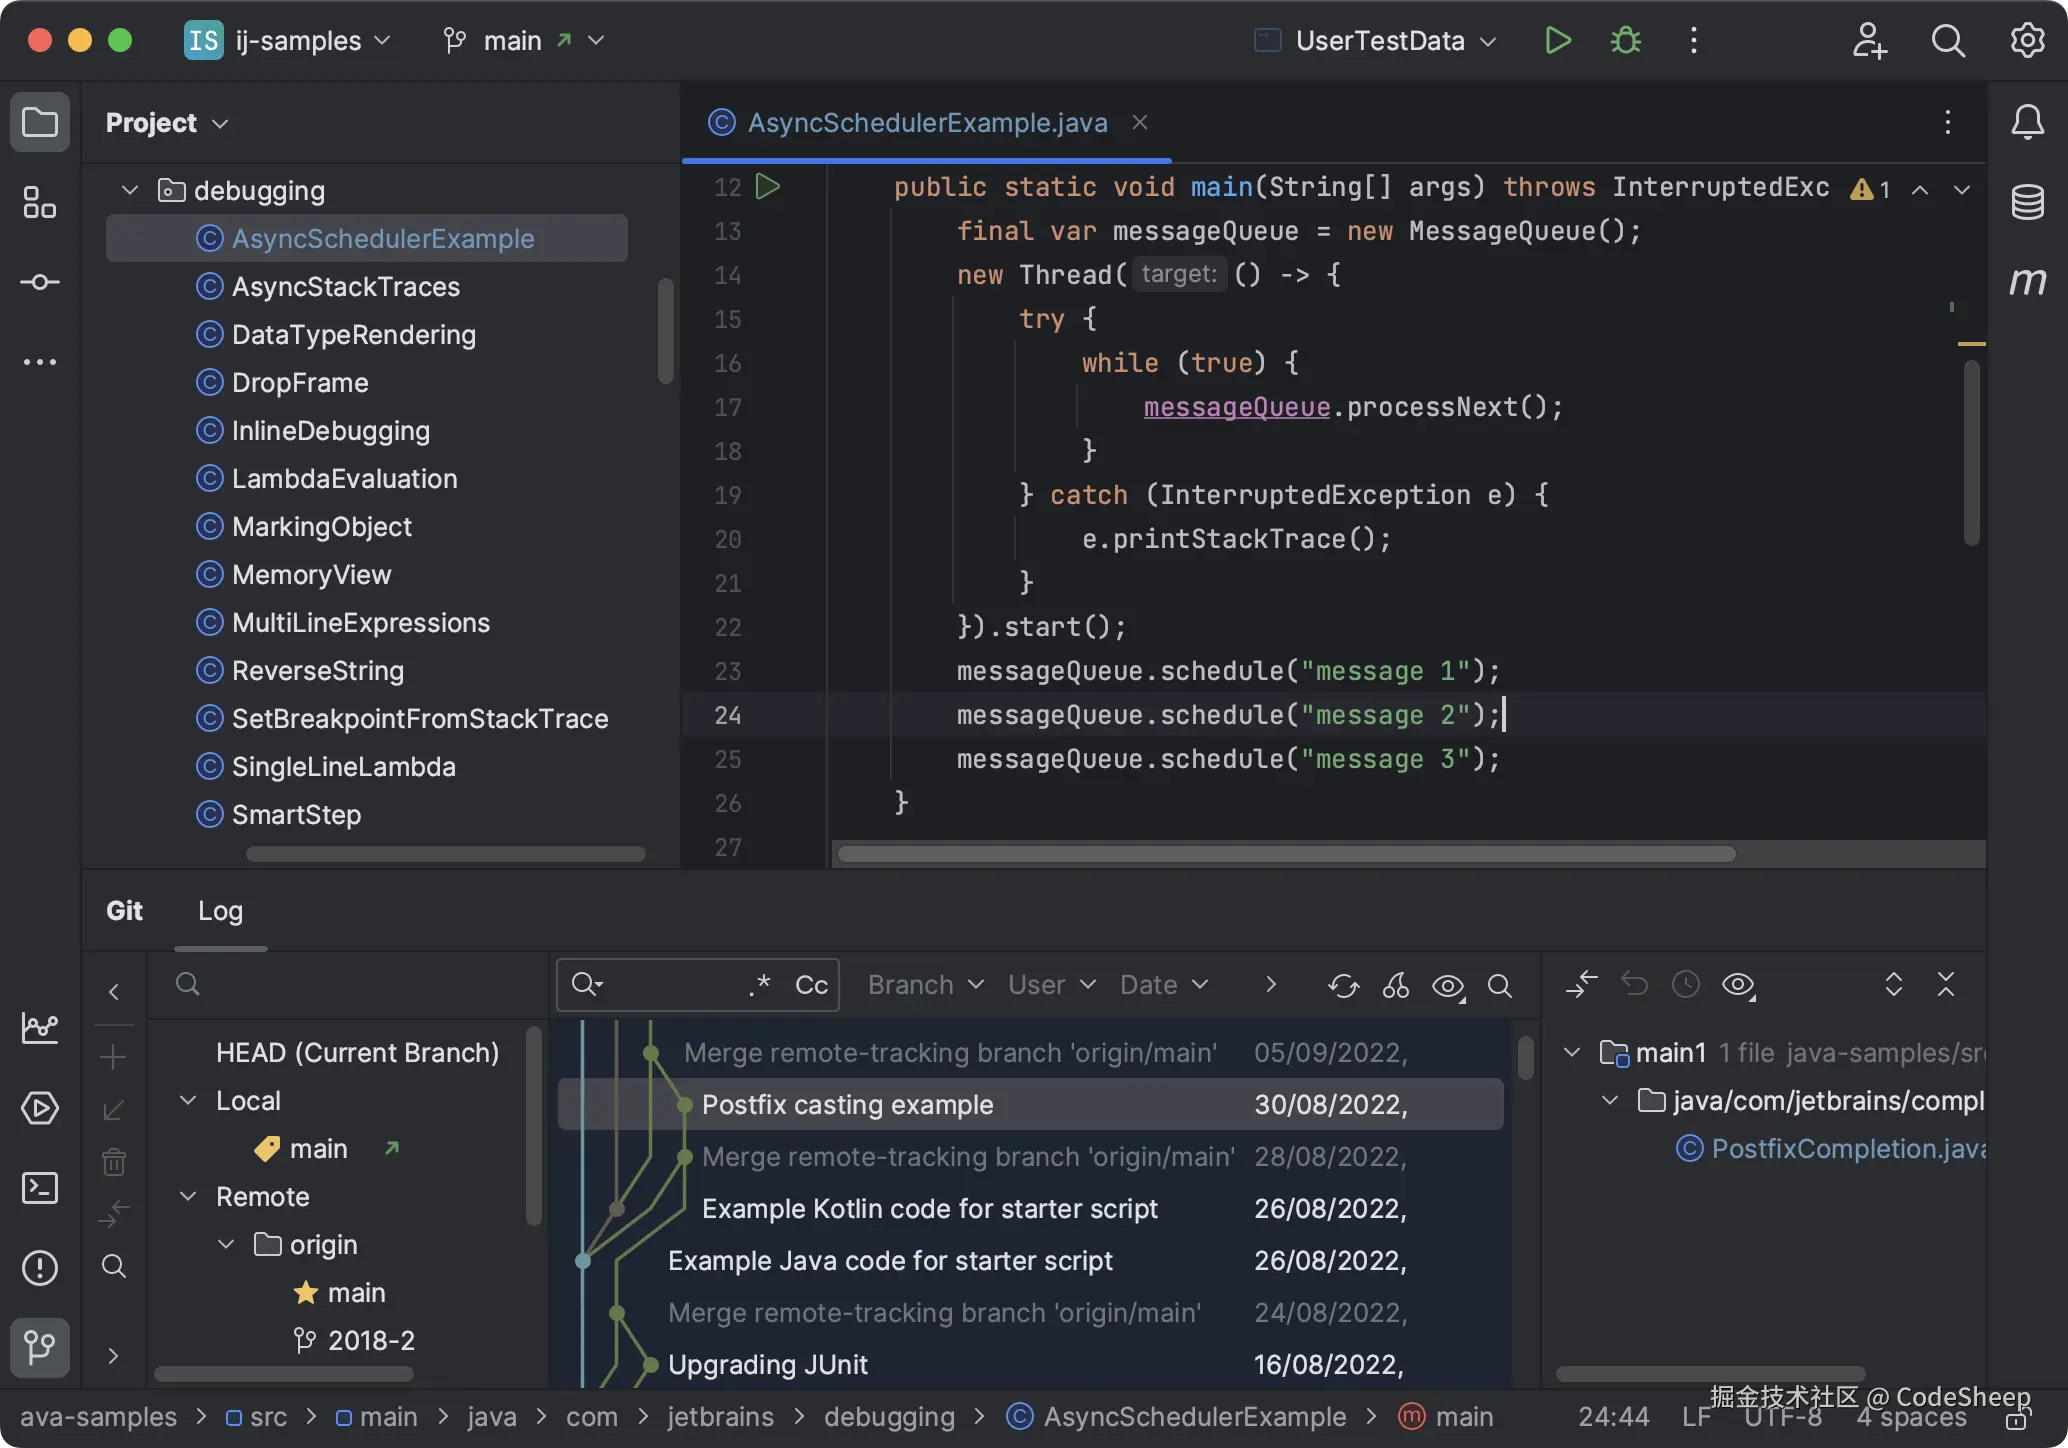Select the AsyncSchedulerExample.java editor tab
The height and width of the screenshot is (1448, 2068).
tap(926, 123)
